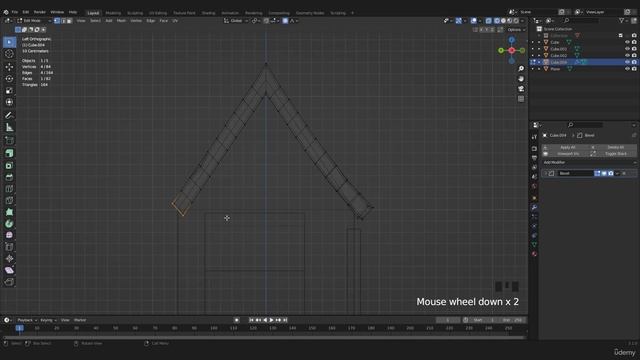Click Viewport Vis button
The width and height of the screenshot is (640, 360).
[x=565, y=153]
